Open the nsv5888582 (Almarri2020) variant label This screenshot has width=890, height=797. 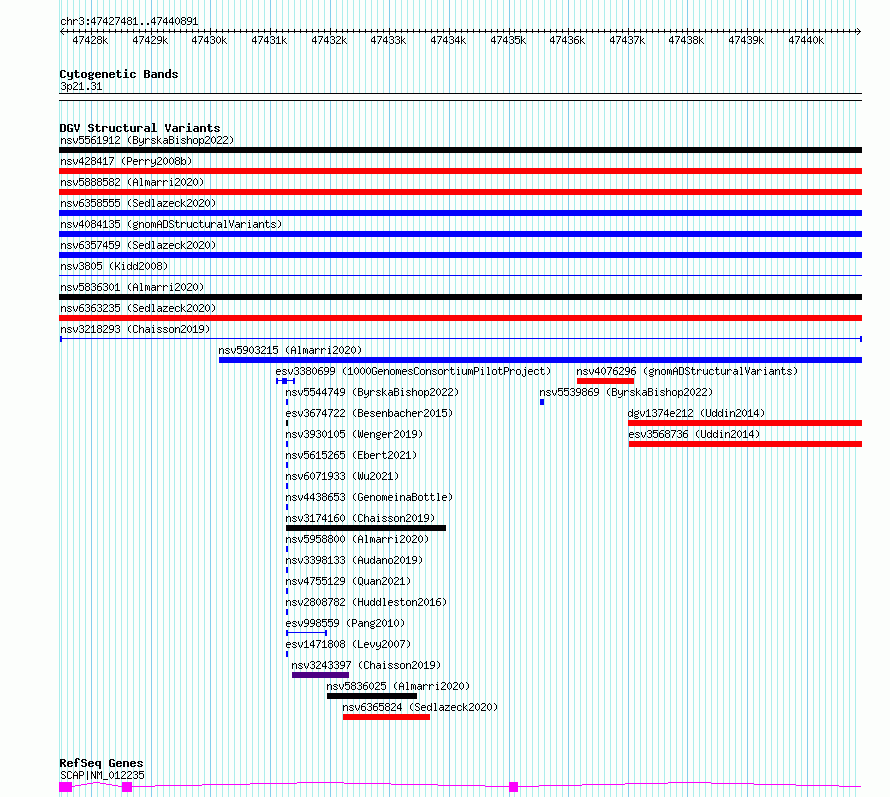coord(132,182)
